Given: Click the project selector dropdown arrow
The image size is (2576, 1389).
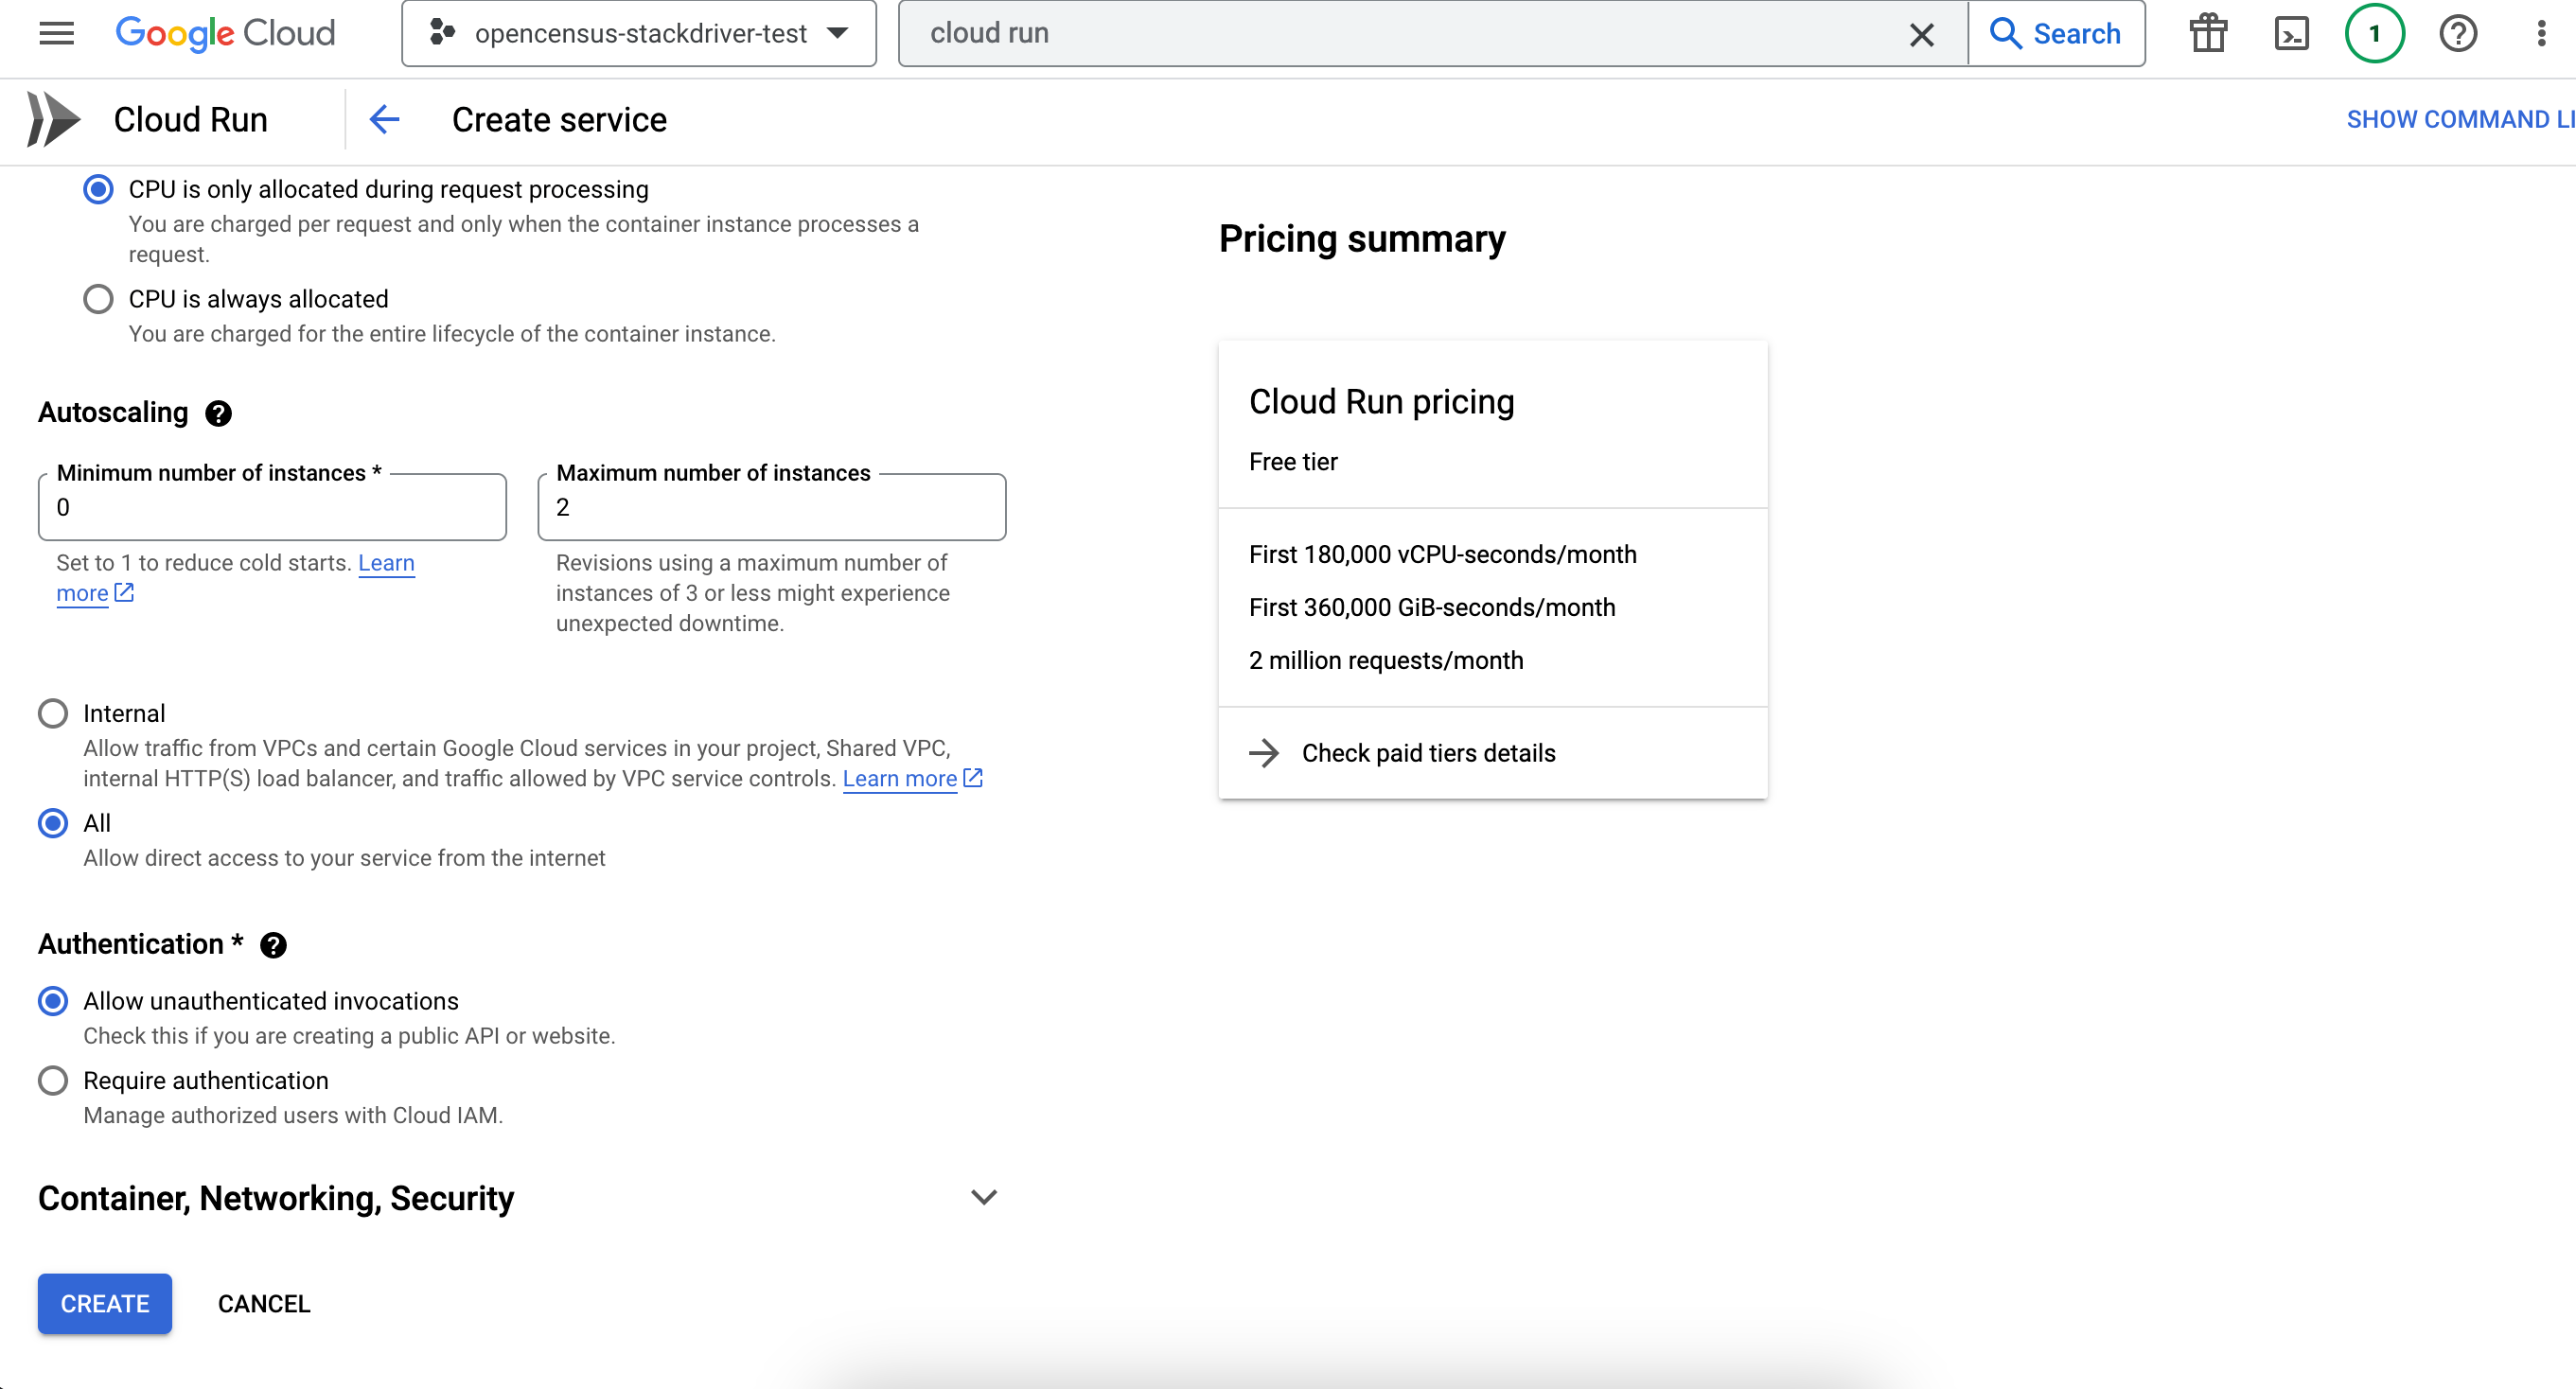Looking at the screenshot, I should click(x=837, y=34).
